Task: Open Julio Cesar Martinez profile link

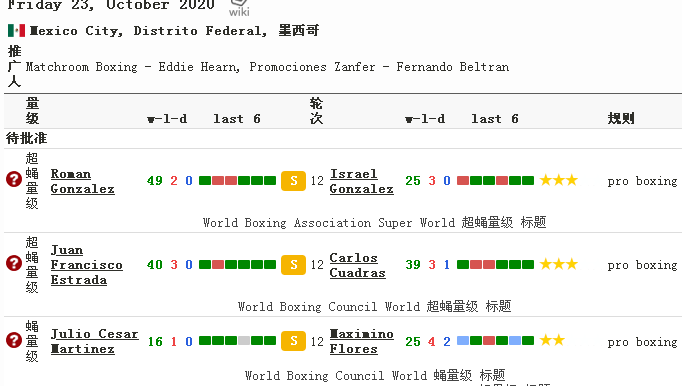Action: click(x=94, y=341)
